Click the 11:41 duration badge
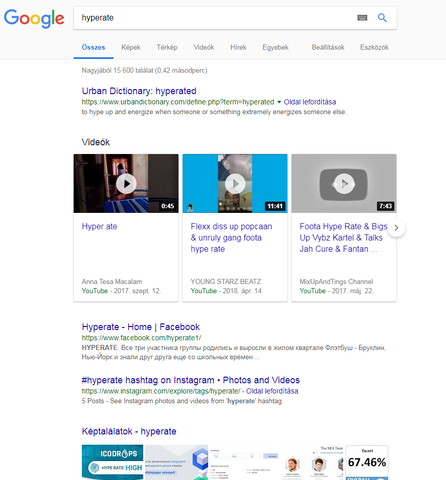The image size is (446, 480). click(x=275, y=206)
